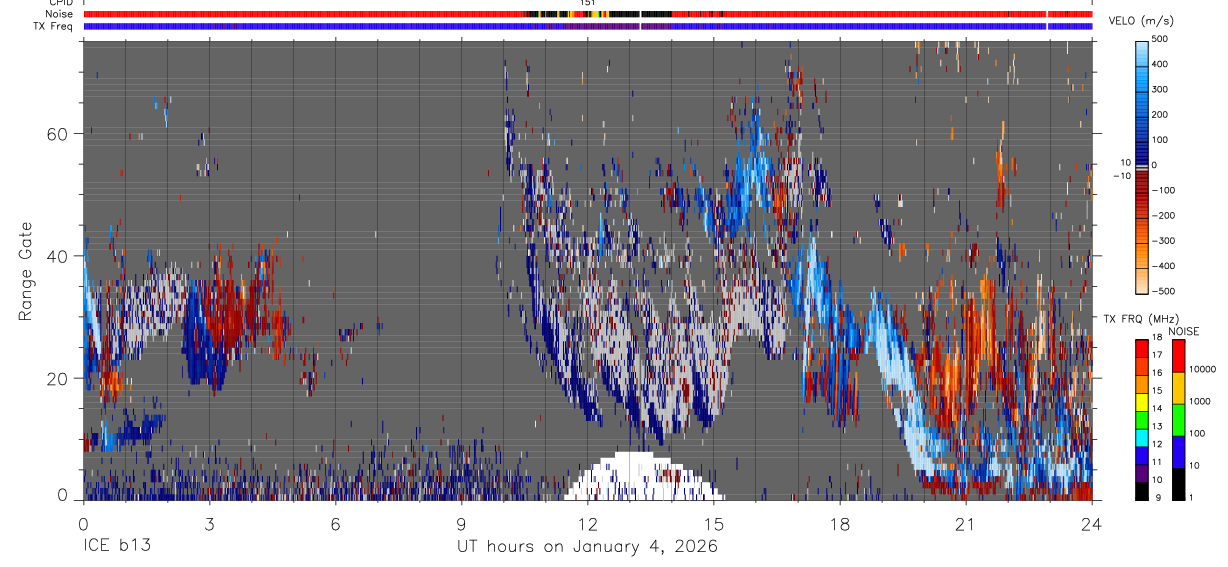
Task: Click x-axis tick label 24
Action: click(x=1092, y=523)
